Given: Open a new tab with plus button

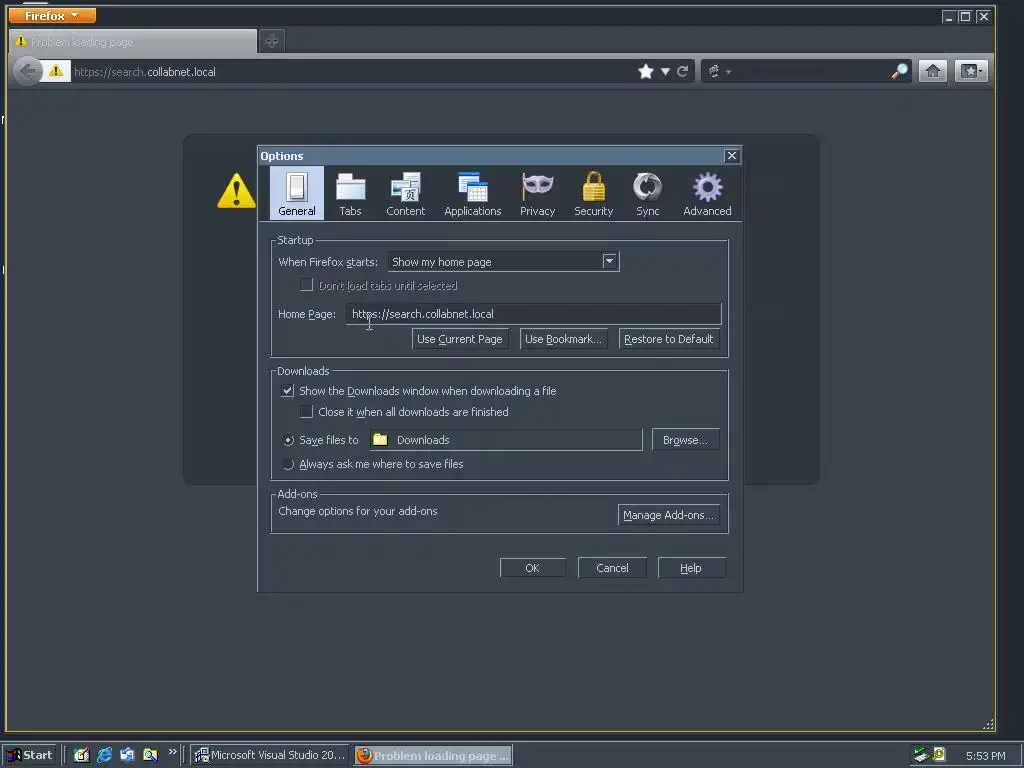Looking at the screenshot, I should (272, 41).
